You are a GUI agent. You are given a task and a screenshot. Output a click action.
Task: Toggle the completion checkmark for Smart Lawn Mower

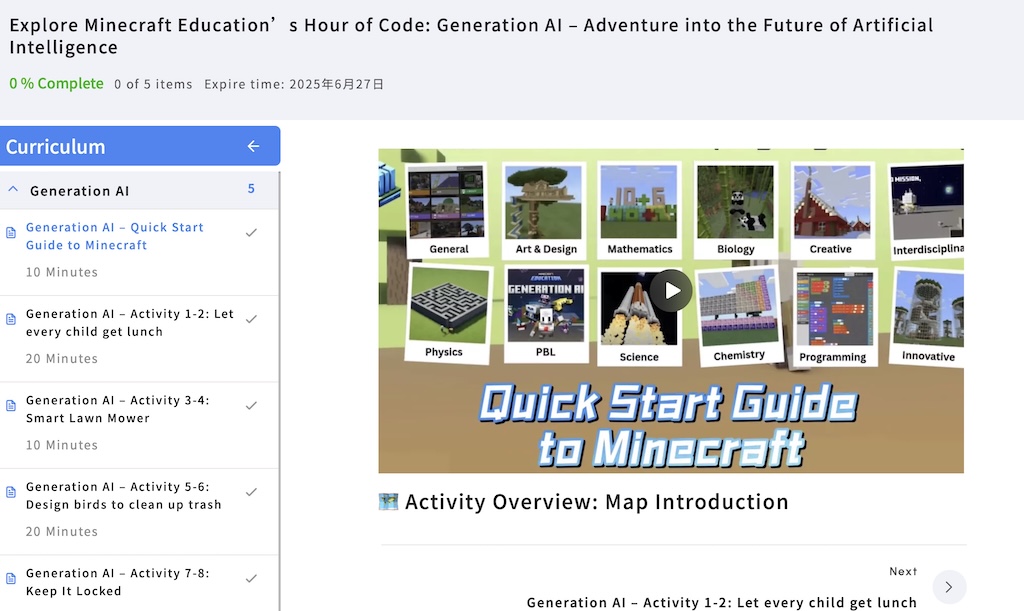tap(251, 405)
